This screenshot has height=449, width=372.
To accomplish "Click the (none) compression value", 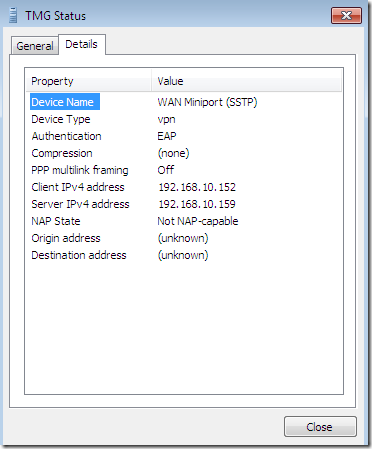I will pos(173,153).
